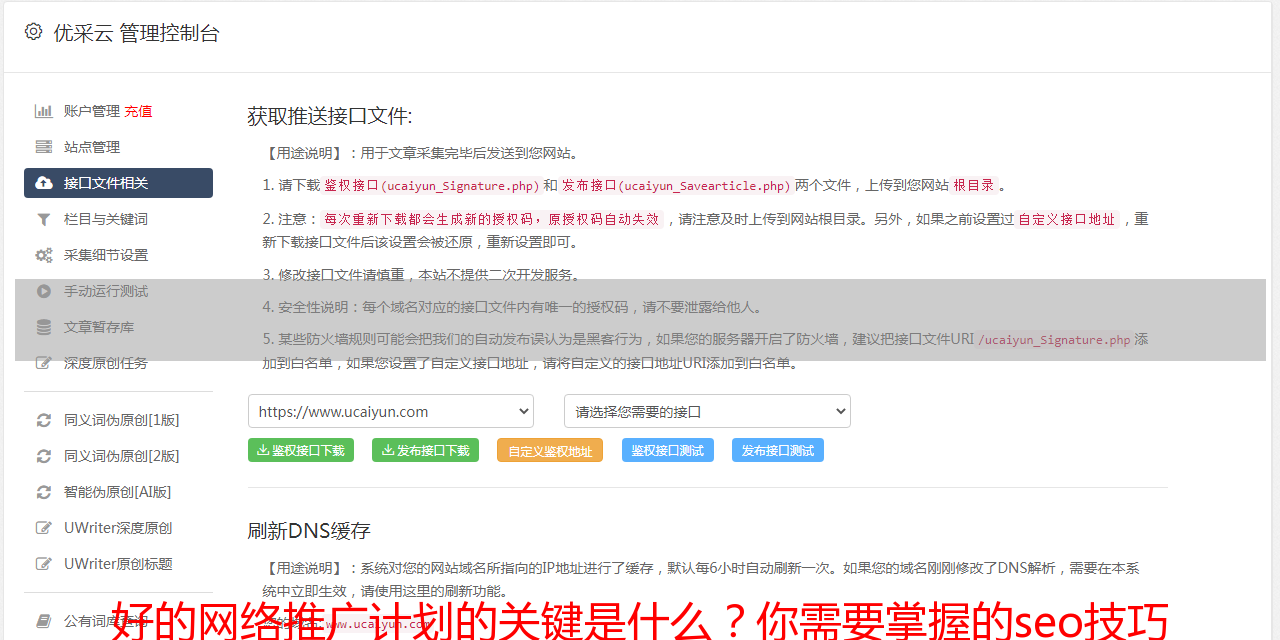Click the green 发布接口下载 button
The height and width of the screenshot is (640, 1280).
[x=425, y=450]
